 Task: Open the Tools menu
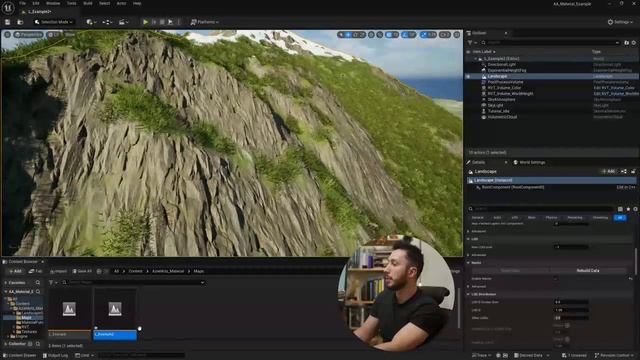pos(71,3)
